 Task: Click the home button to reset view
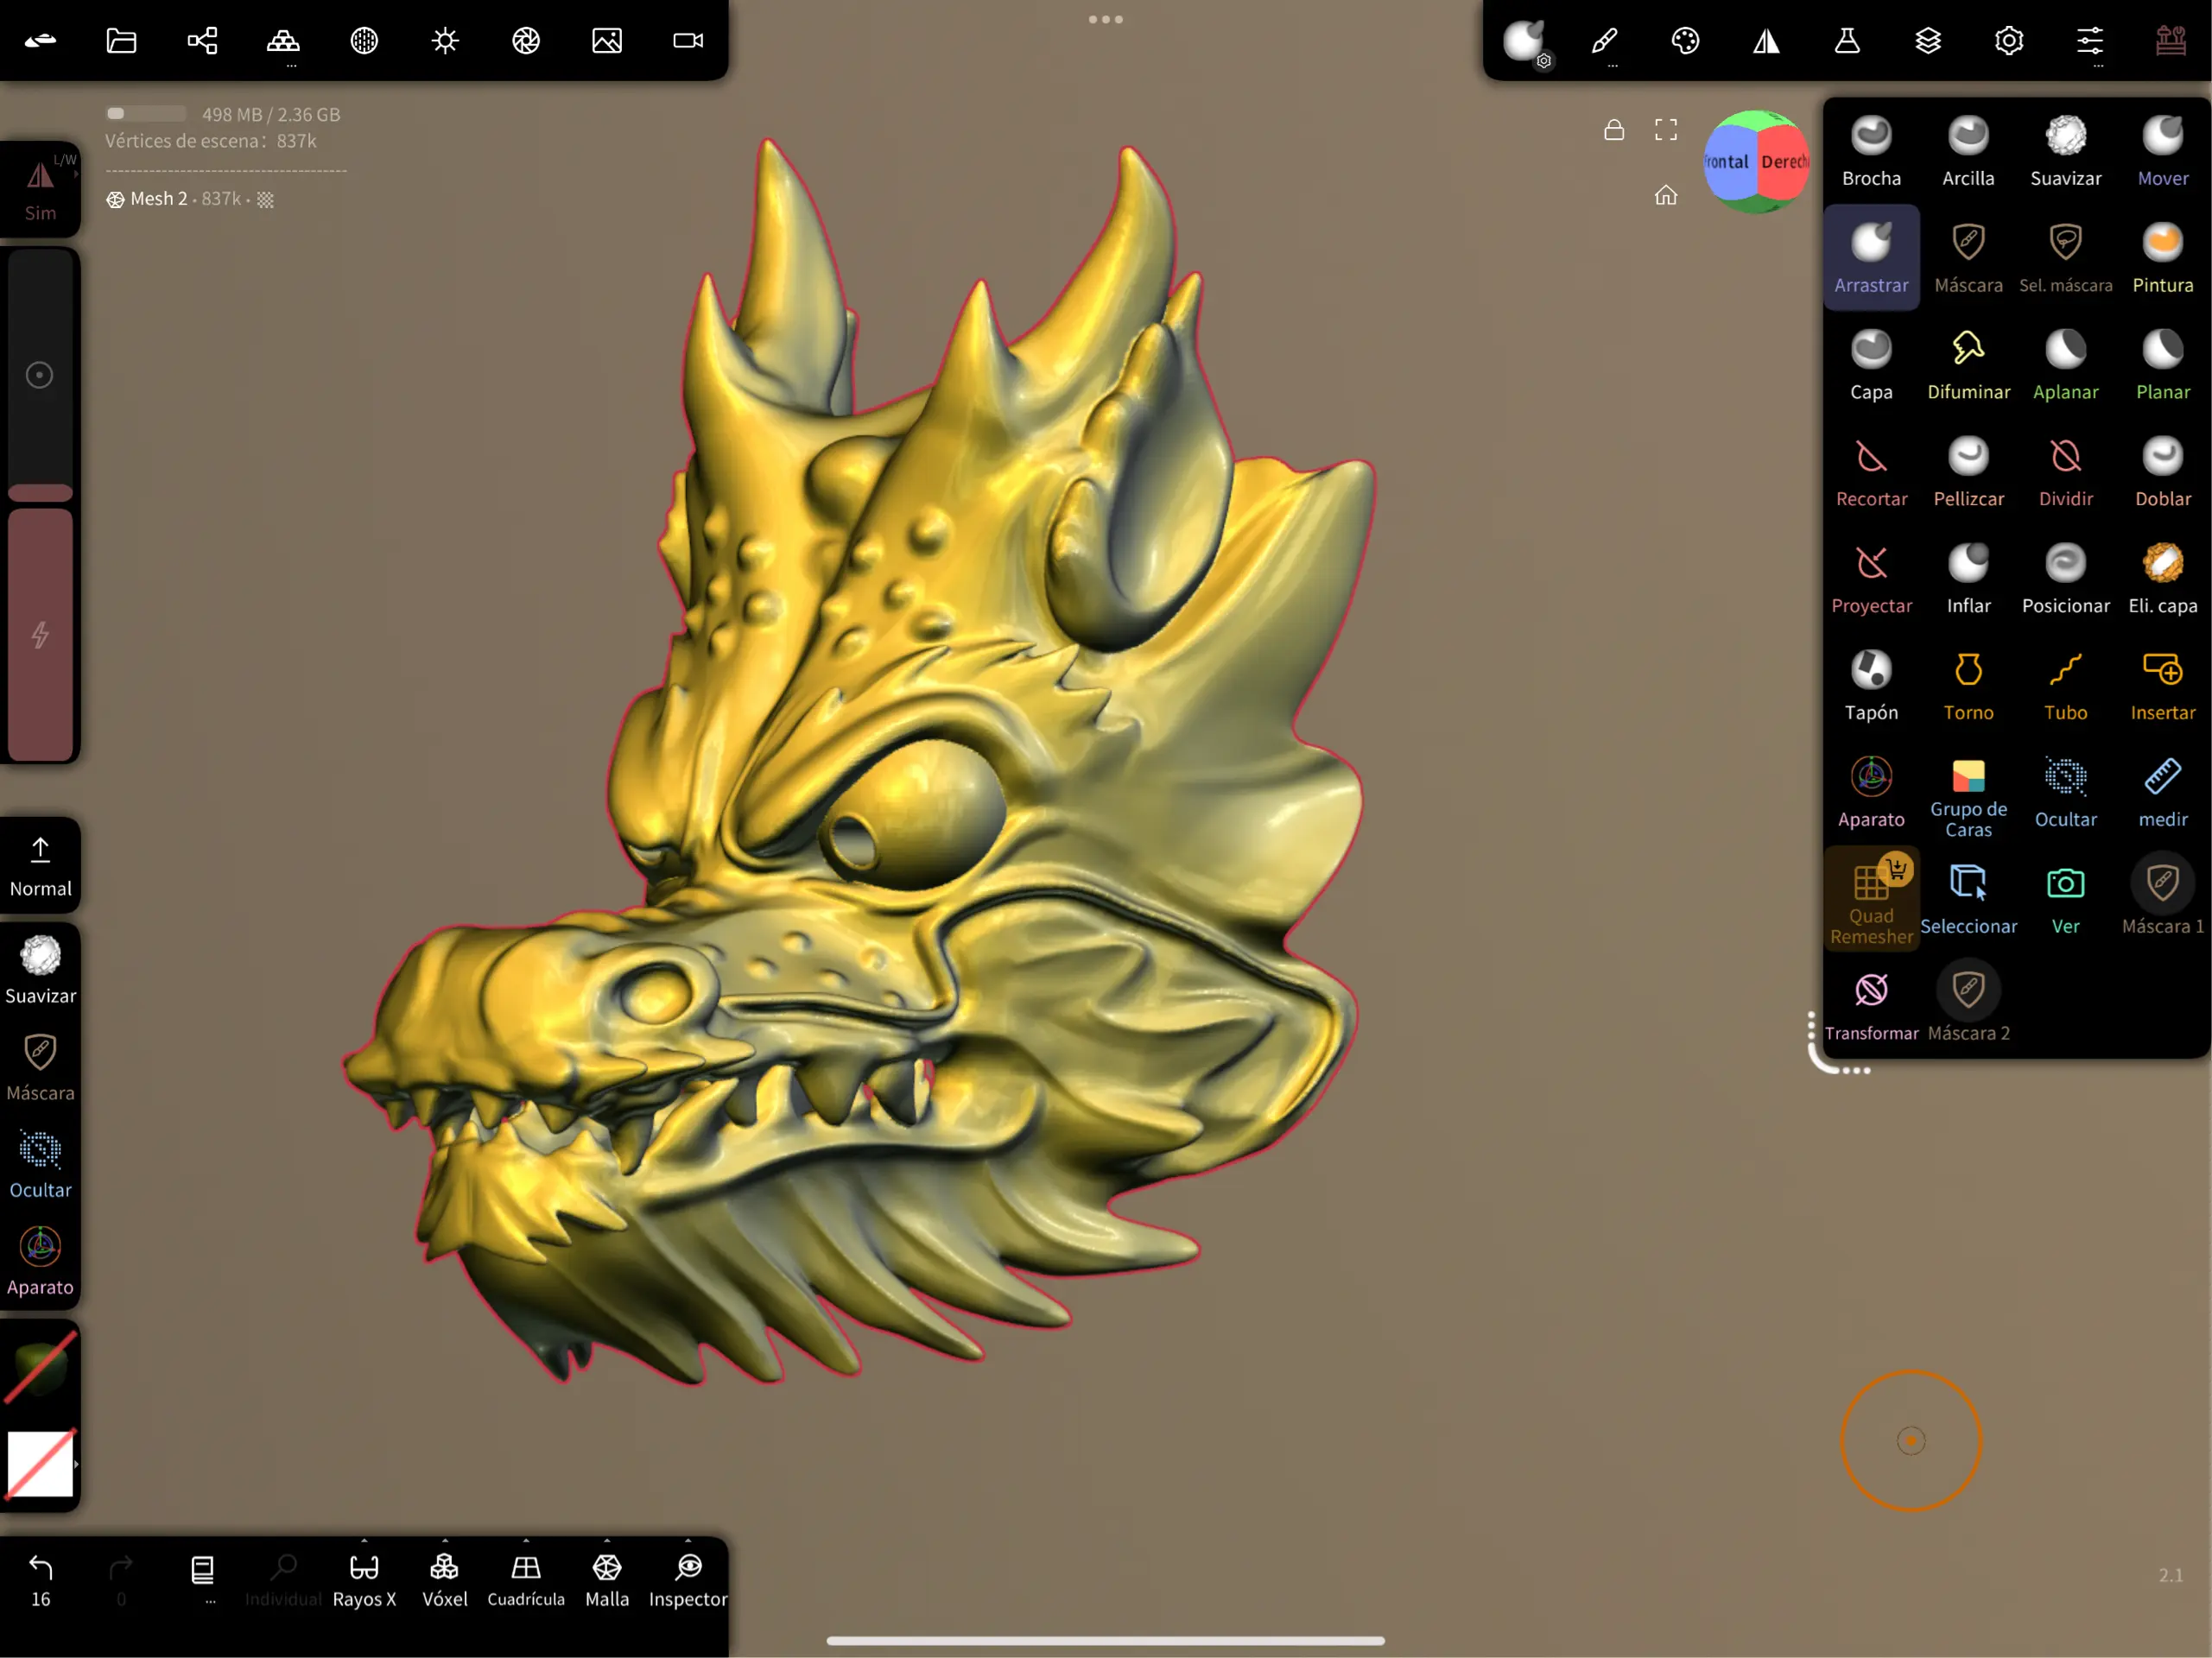tap(1664, 195)
